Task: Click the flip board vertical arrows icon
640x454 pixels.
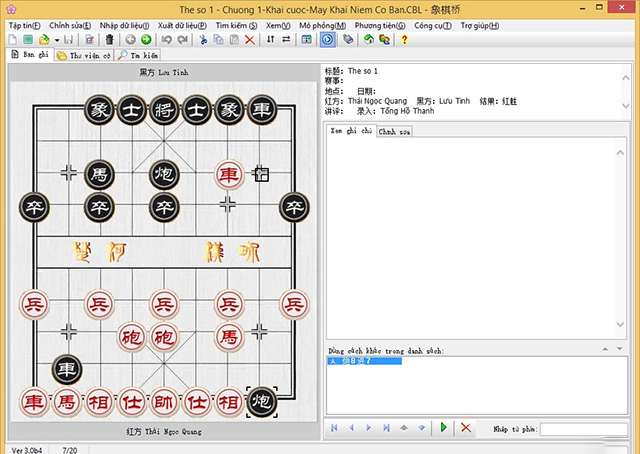Action: (x=269, y=39)
